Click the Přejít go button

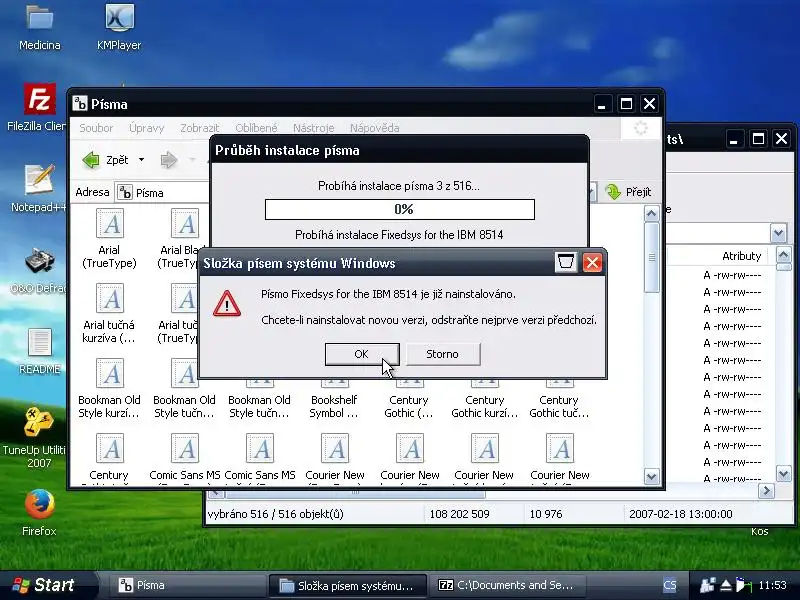coord(628,192)
